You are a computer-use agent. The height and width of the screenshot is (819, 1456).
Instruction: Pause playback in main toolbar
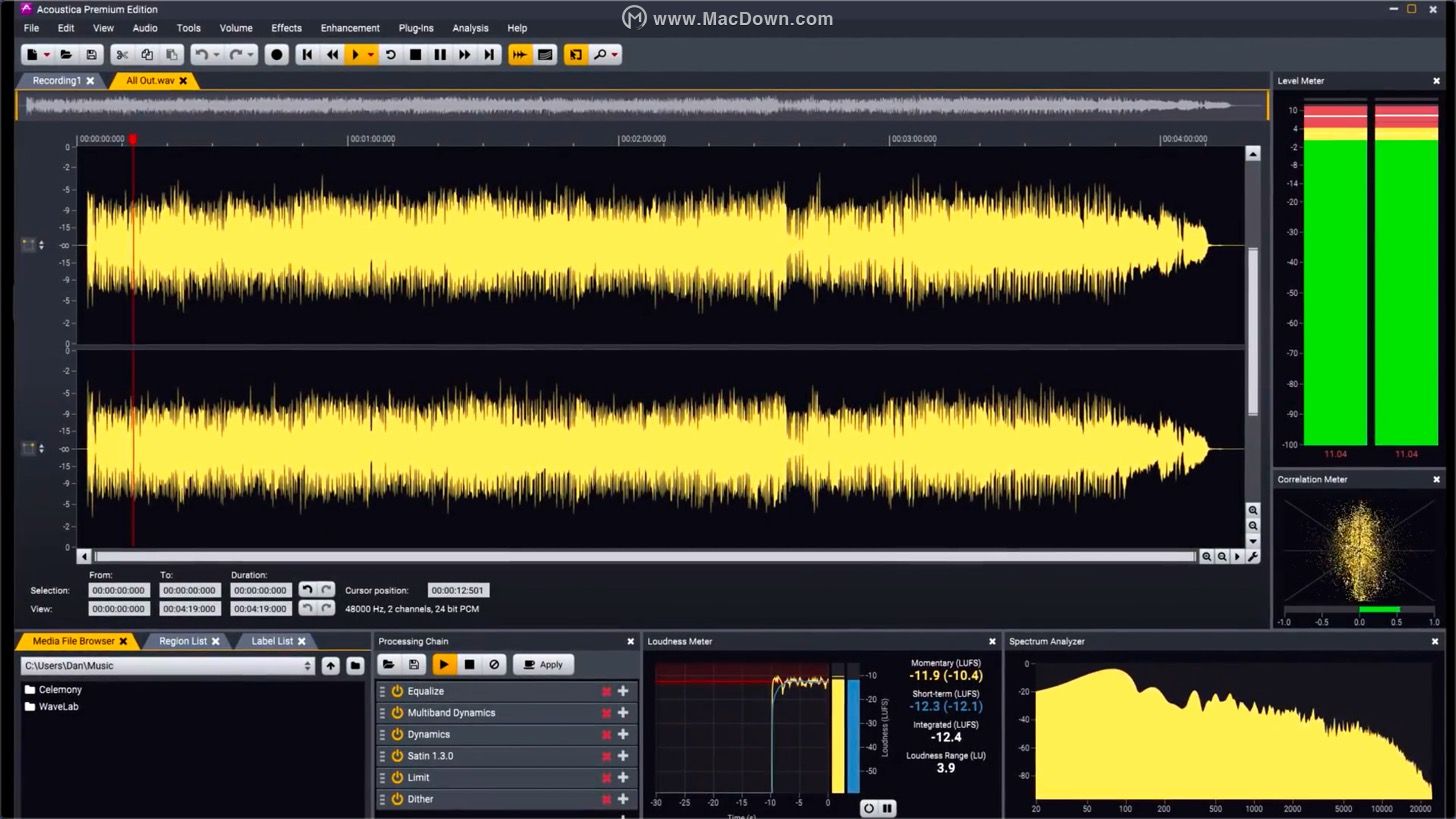[x=440, y=55]
